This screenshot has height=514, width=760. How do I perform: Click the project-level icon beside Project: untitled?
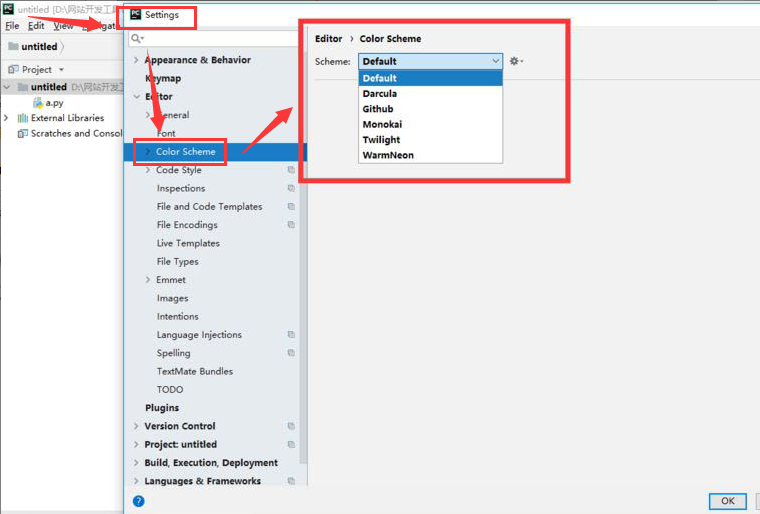tap(291, 444)
